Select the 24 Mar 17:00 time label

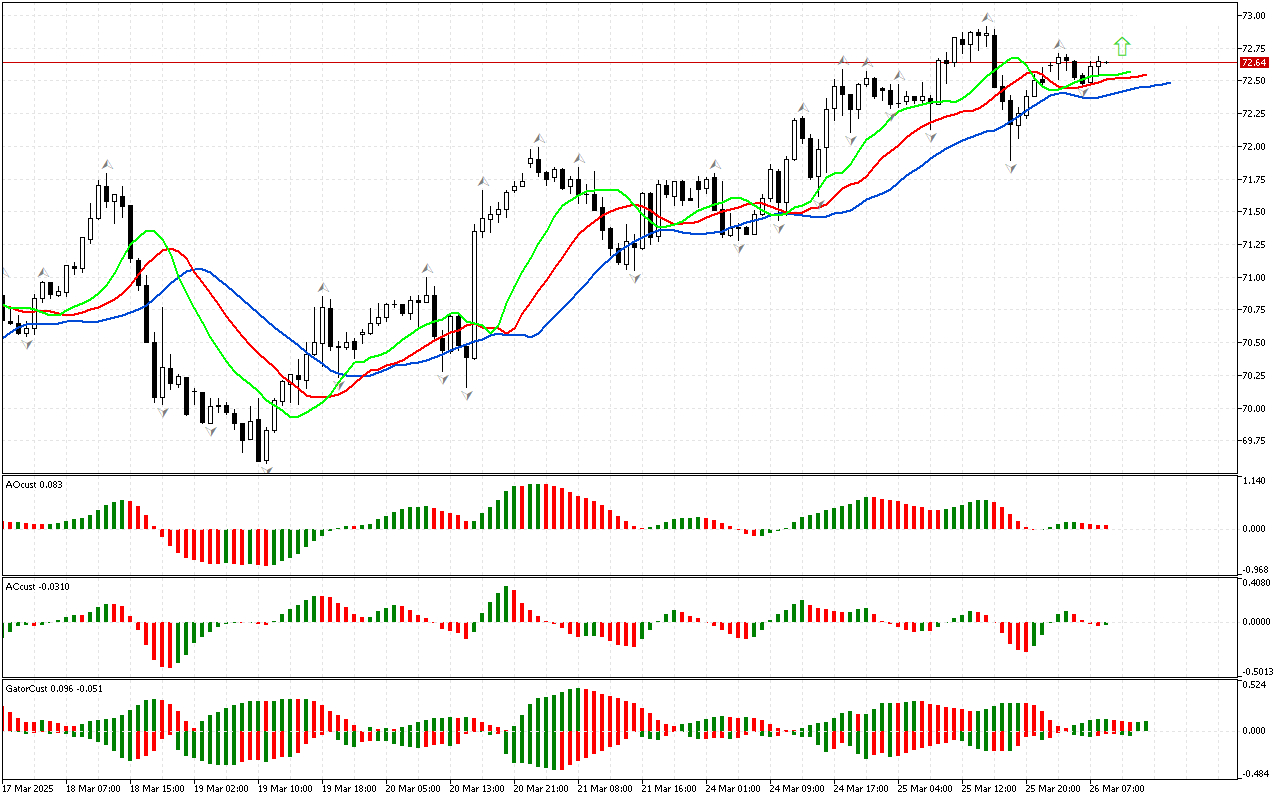tap(861, 789)
